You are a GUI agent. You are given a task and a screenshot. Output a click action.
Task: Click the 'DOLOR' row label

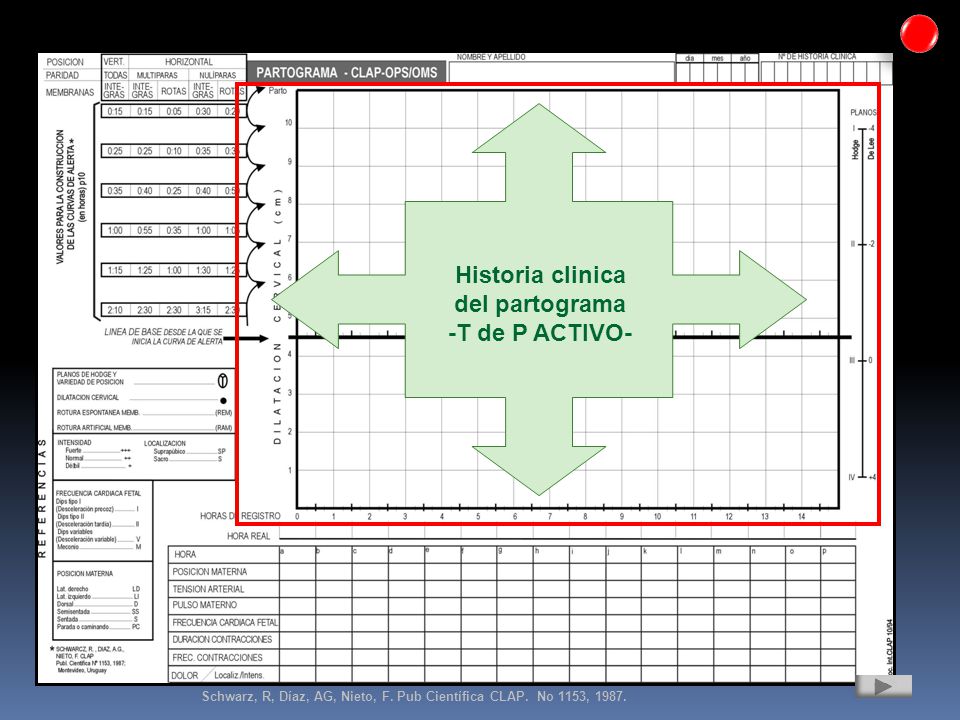[x=185, y=675]
